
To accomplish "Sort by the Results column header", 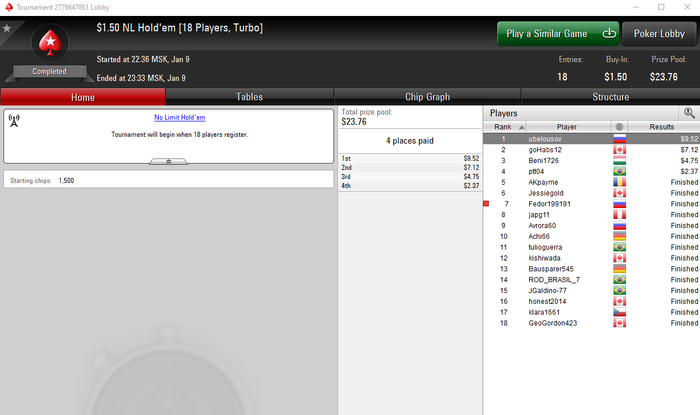I will click(664, 127).
